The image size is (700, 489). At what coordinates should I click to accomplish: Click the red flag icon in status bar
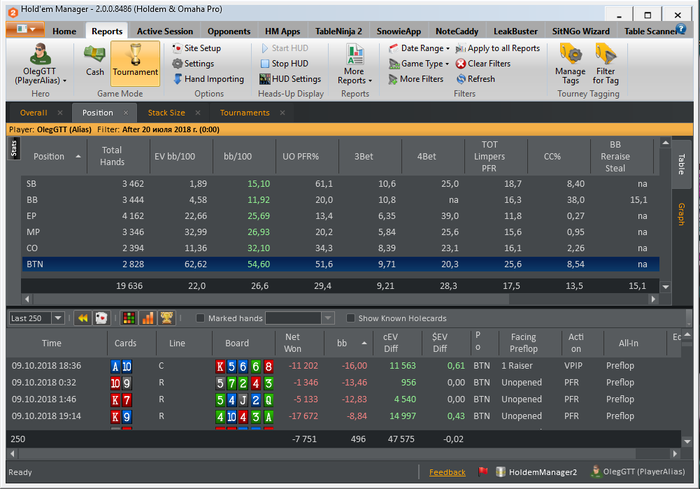click(483, 472)
